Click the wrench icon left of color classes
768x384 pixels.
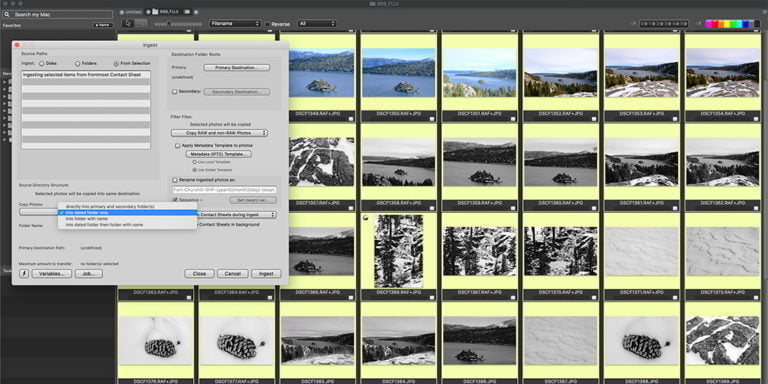tap(699, 24)
